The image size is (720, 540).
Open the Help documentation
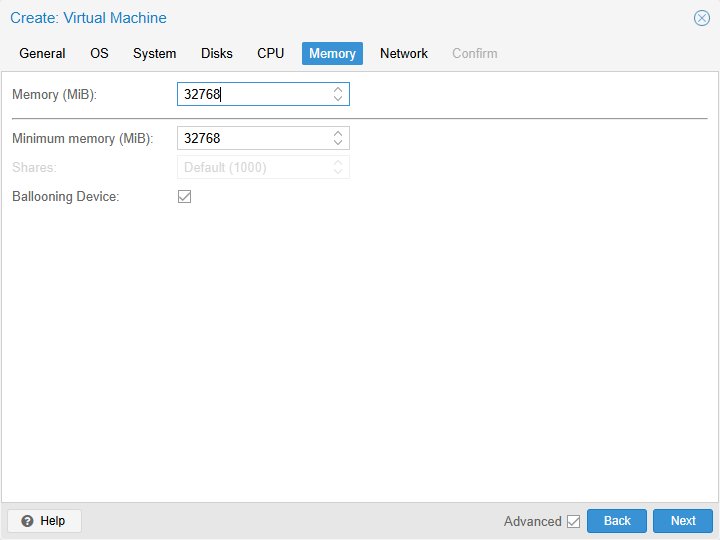click(x=44, y=521)
